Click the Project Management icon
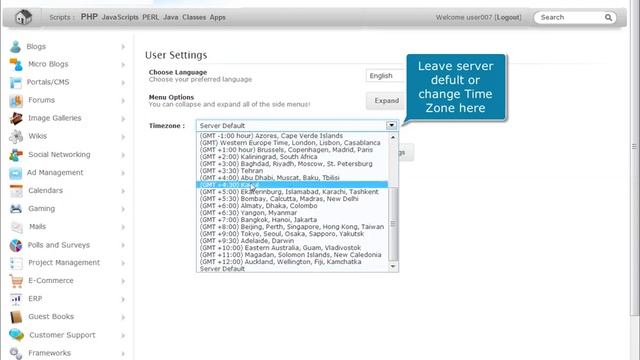 click(16, 263)
